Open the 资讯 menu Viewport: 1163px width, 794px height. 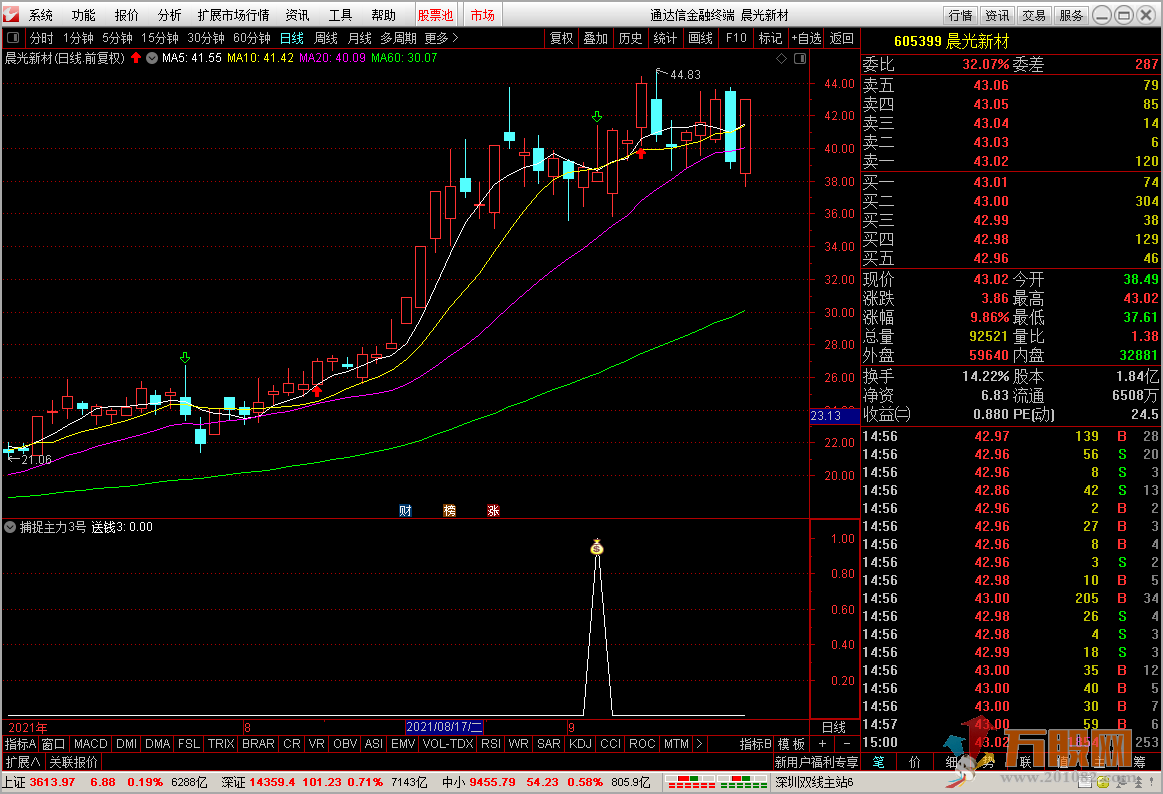pyautogui.click(x=297, y=15)
